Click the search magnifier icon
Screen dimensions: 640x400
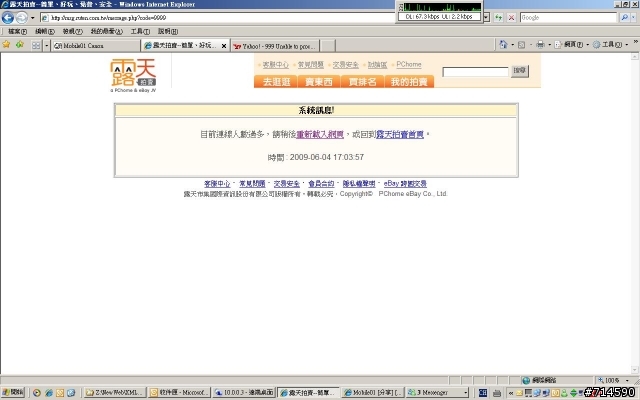[x=624, y=18]
